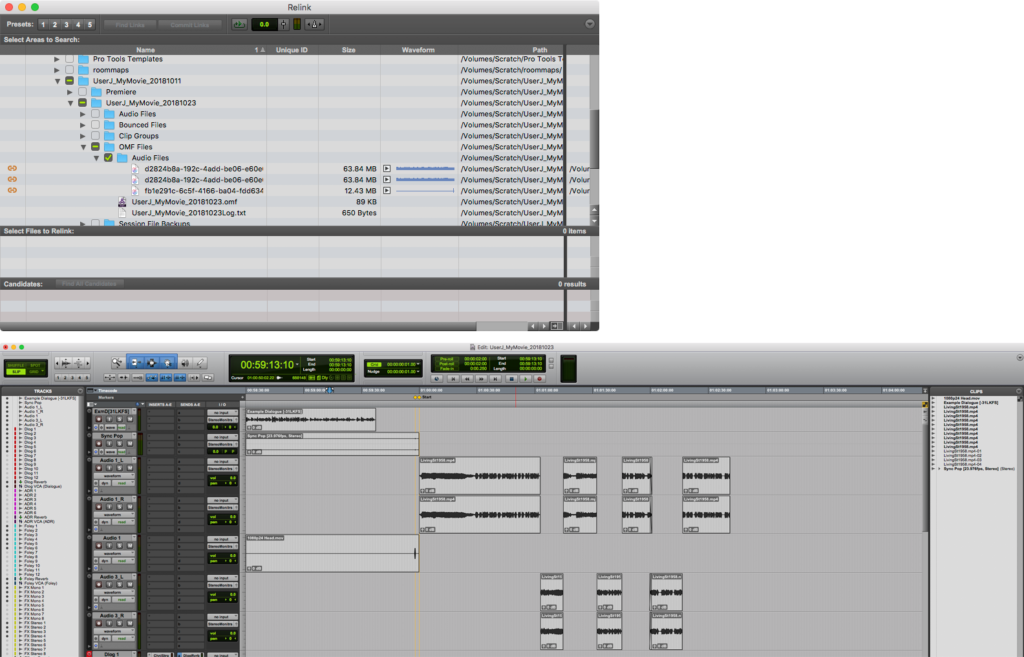
Task: Select the Trim tool in Edit toolbar
Action: (135, 362)
